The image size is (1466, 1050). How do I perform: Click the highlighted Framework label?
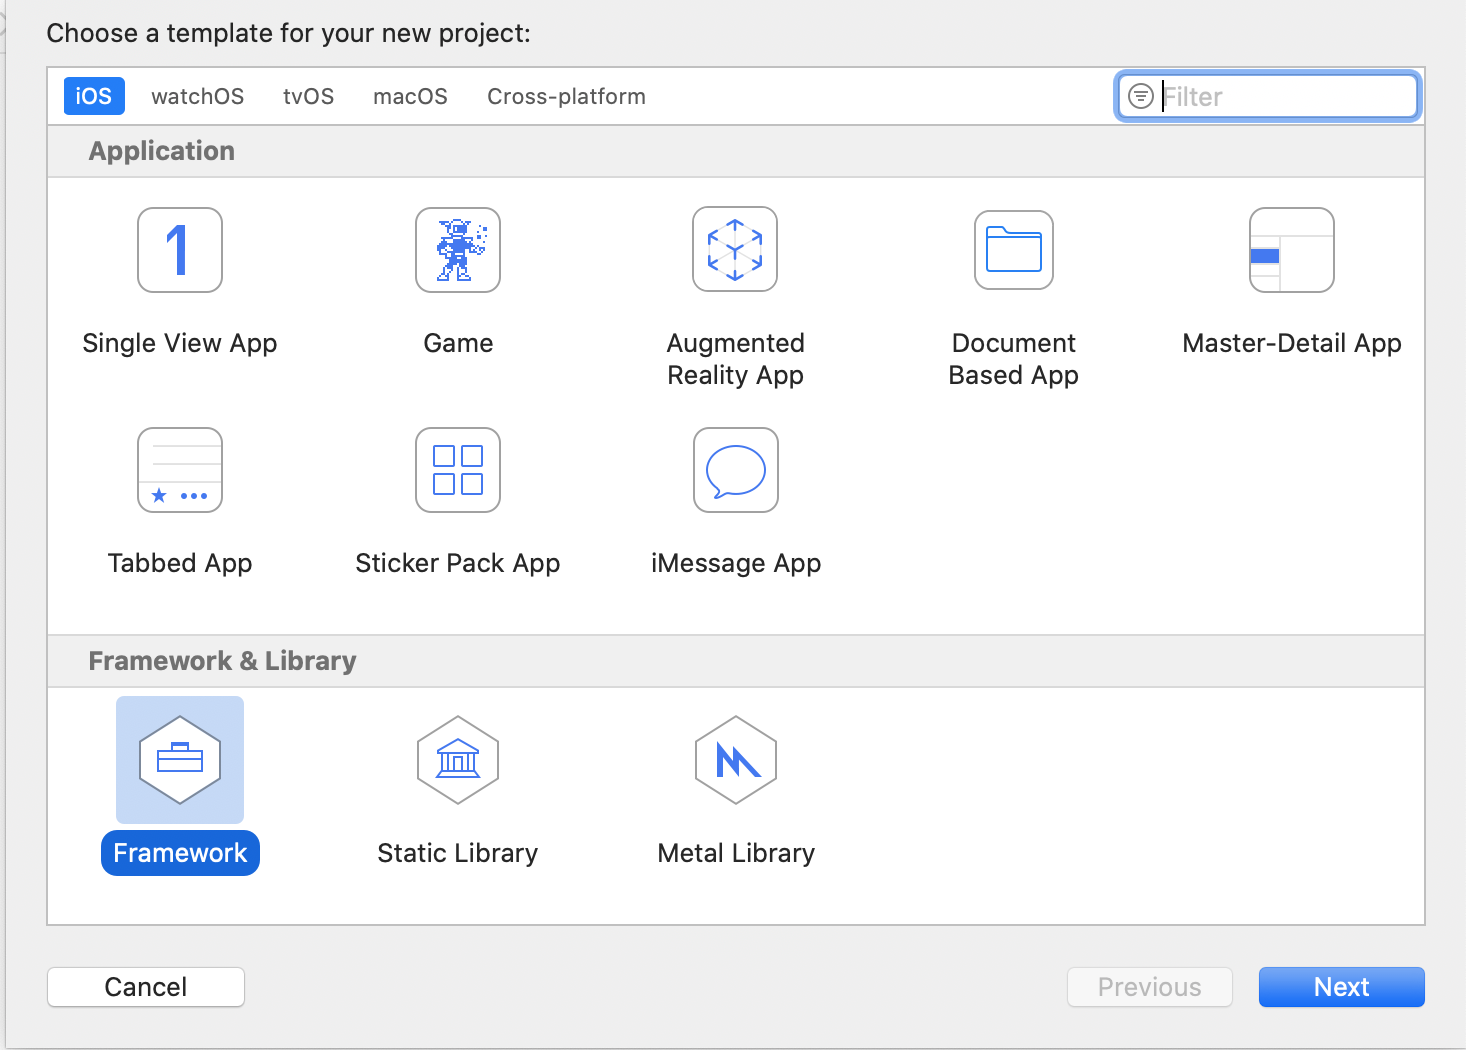tap(180, 853)
